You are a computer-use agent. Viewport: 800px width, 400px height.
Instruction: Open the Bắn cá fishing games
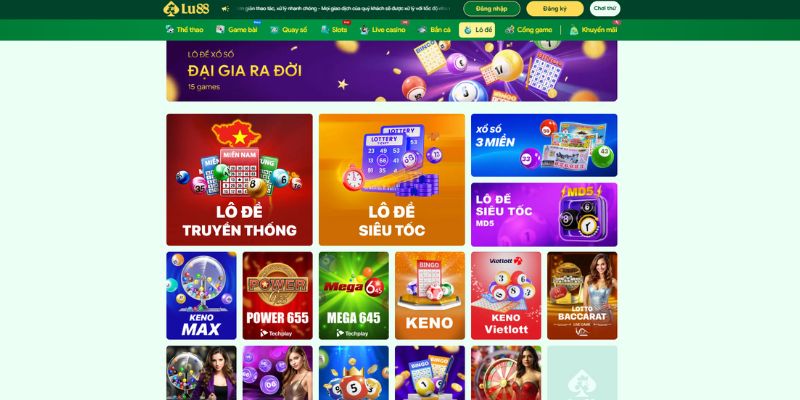coord(434,30)
